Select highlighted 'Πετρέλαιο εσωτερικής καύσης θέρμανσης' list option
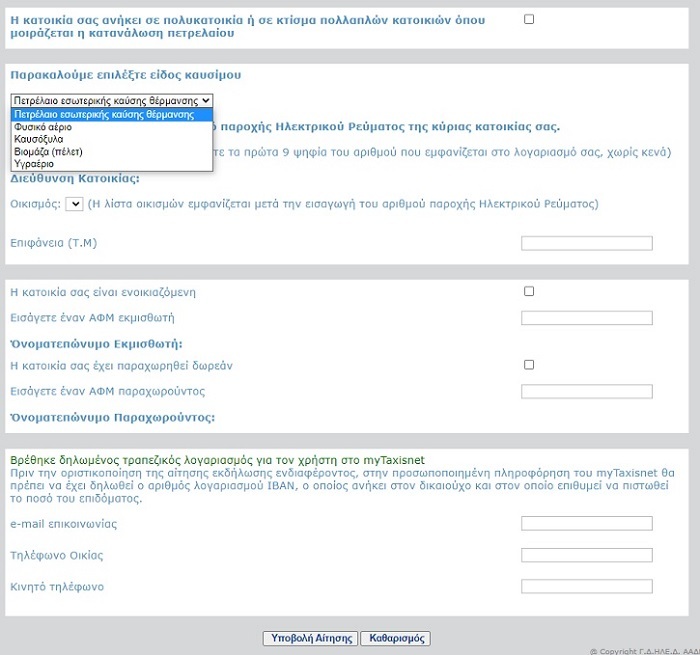Viewport: 700px width, 655px height. (x=104, y=115)
